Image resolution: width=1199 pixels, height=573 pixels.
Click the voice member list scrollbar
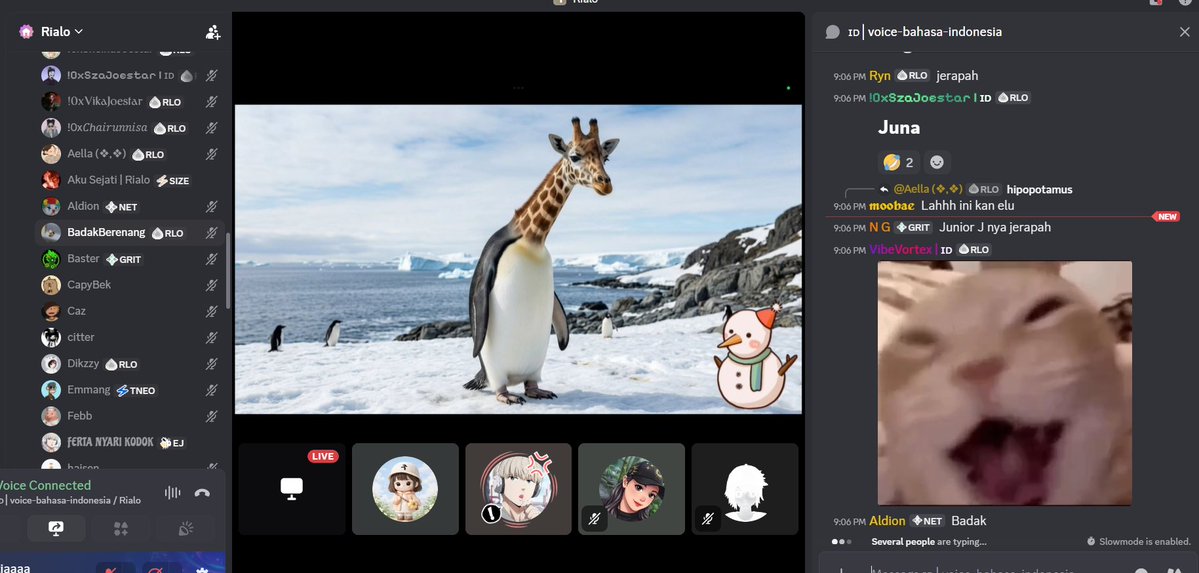pos(228,270)
